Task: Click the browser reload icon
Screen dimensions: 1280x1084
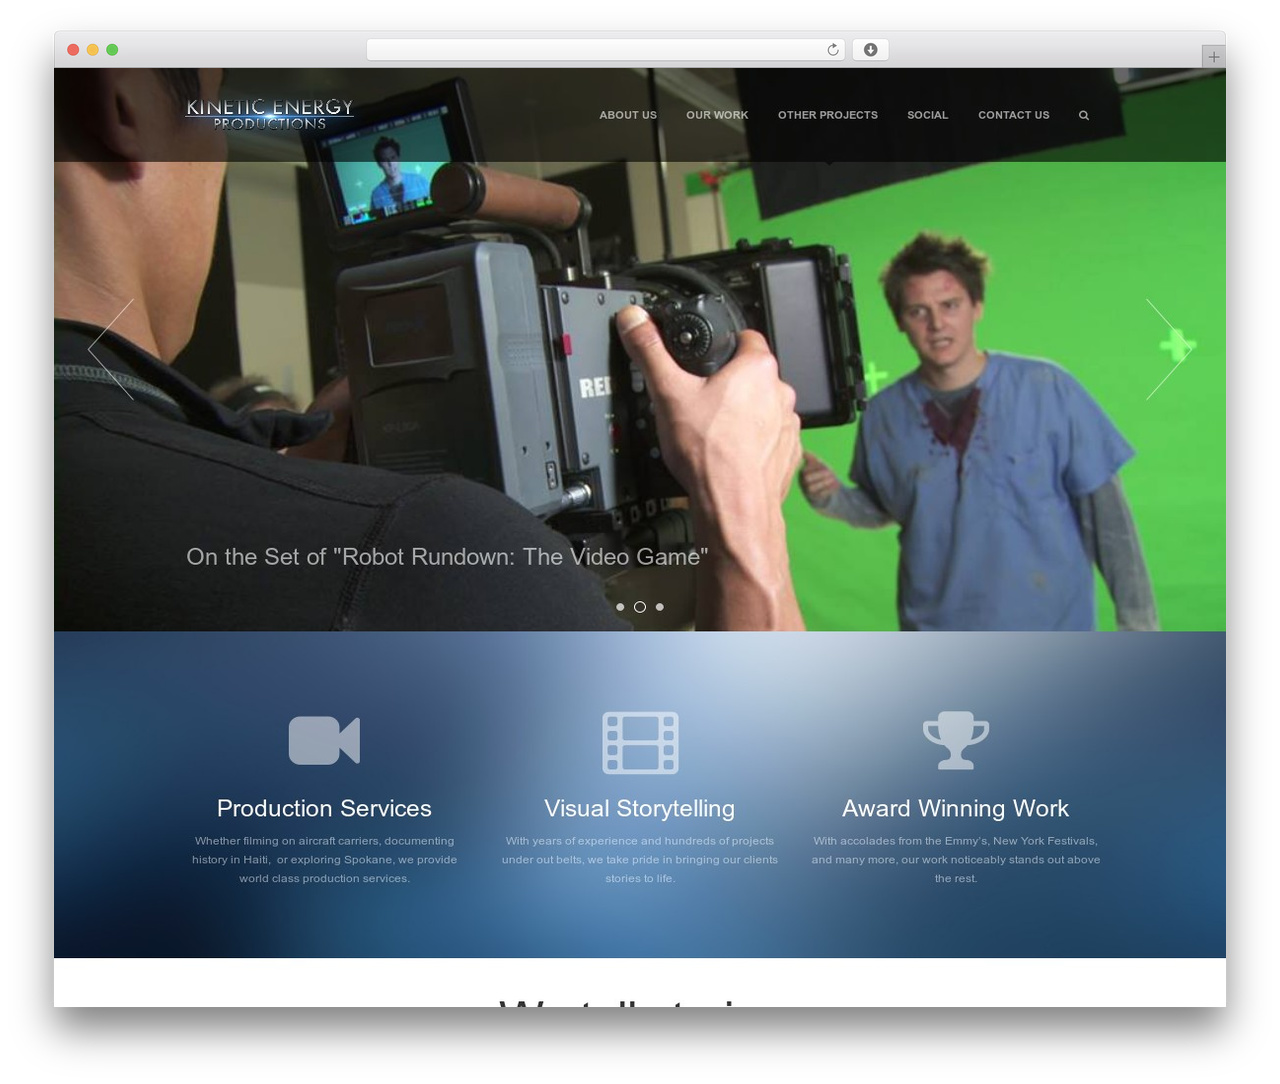Action: 832,50
